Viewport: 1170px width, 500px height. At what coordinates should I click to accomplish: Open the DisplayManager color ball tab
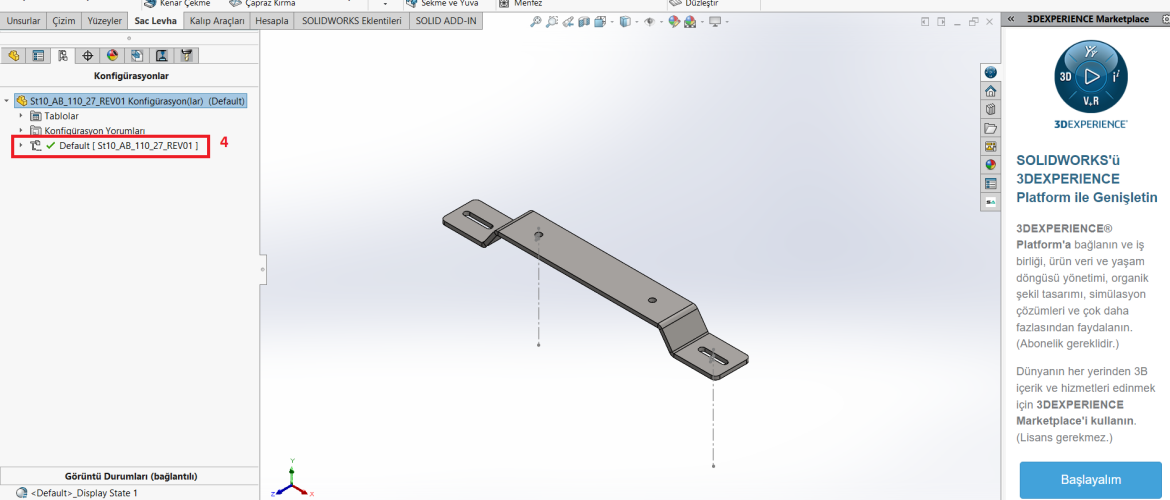tap(112, 56)
